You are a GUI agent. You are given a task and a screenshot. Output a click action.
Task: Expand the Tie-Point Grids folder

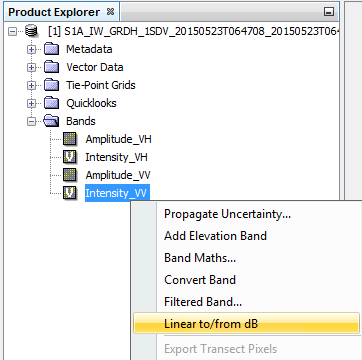tap(31, 86)
